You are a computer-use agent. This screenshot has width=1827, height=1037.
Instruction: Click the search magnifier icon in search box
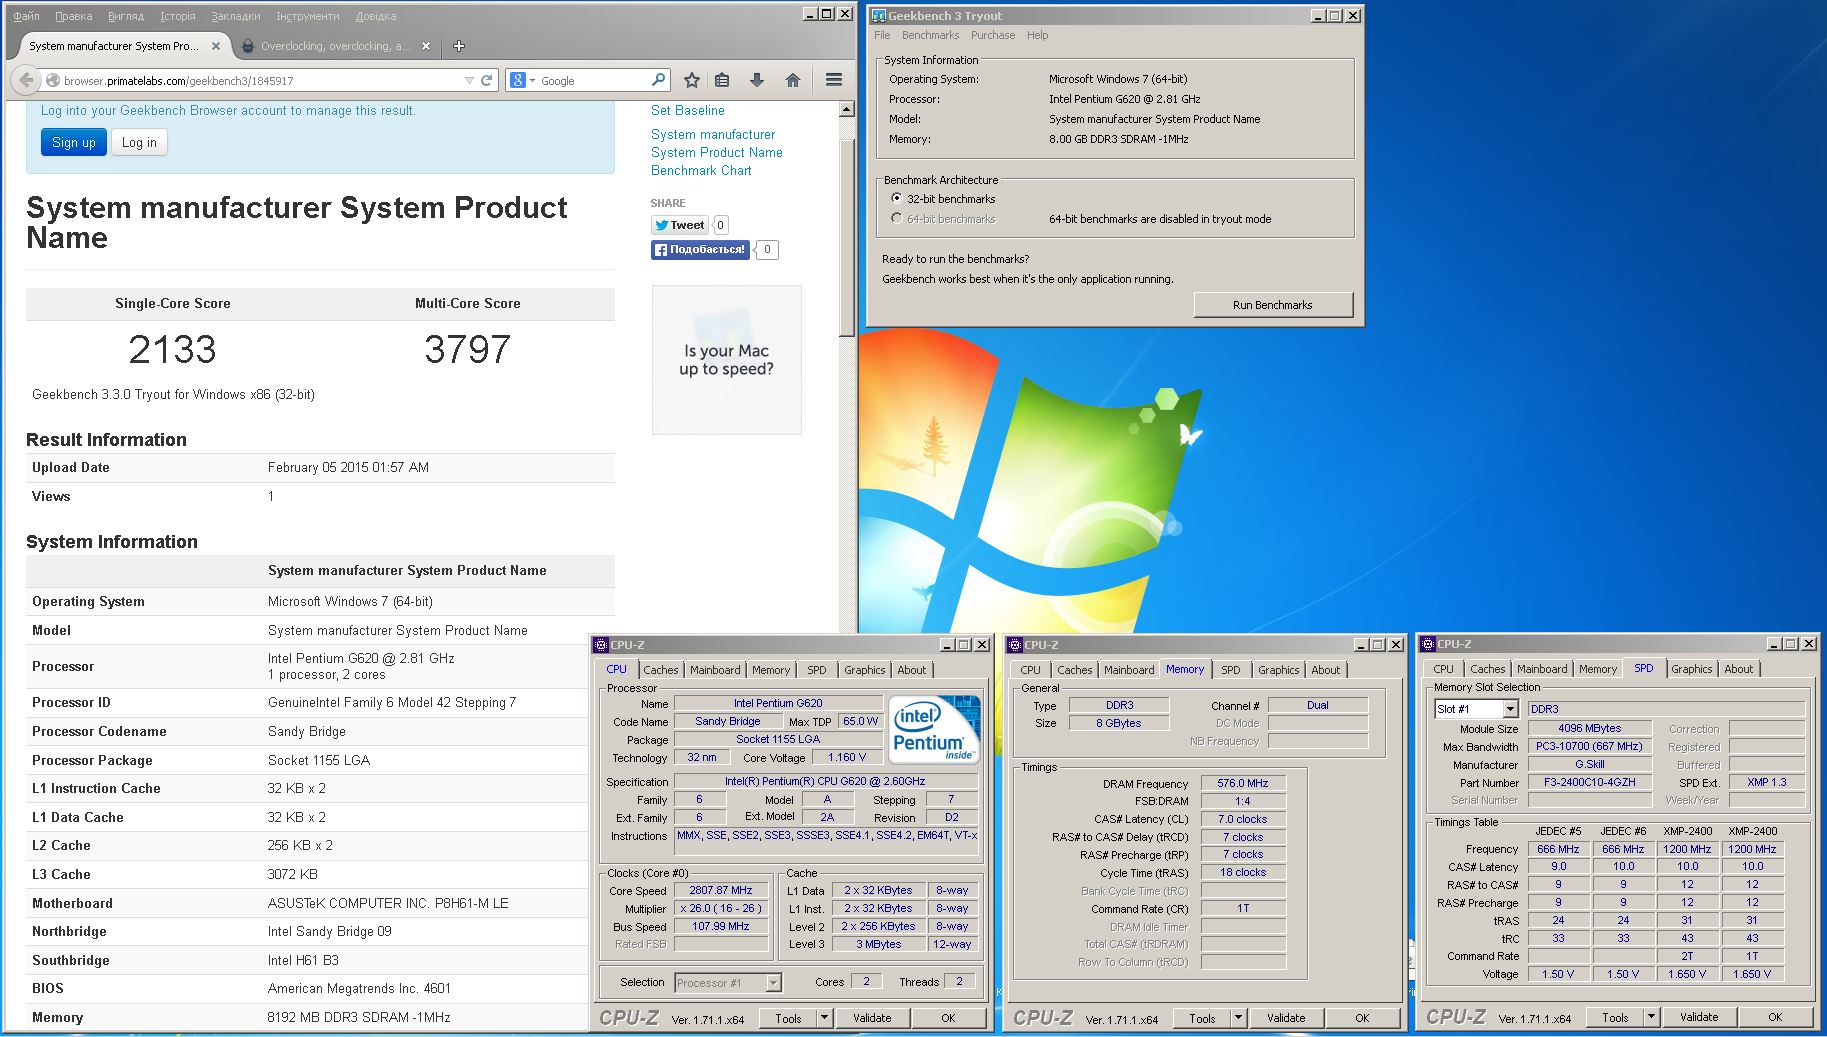[x=658, y=80]
